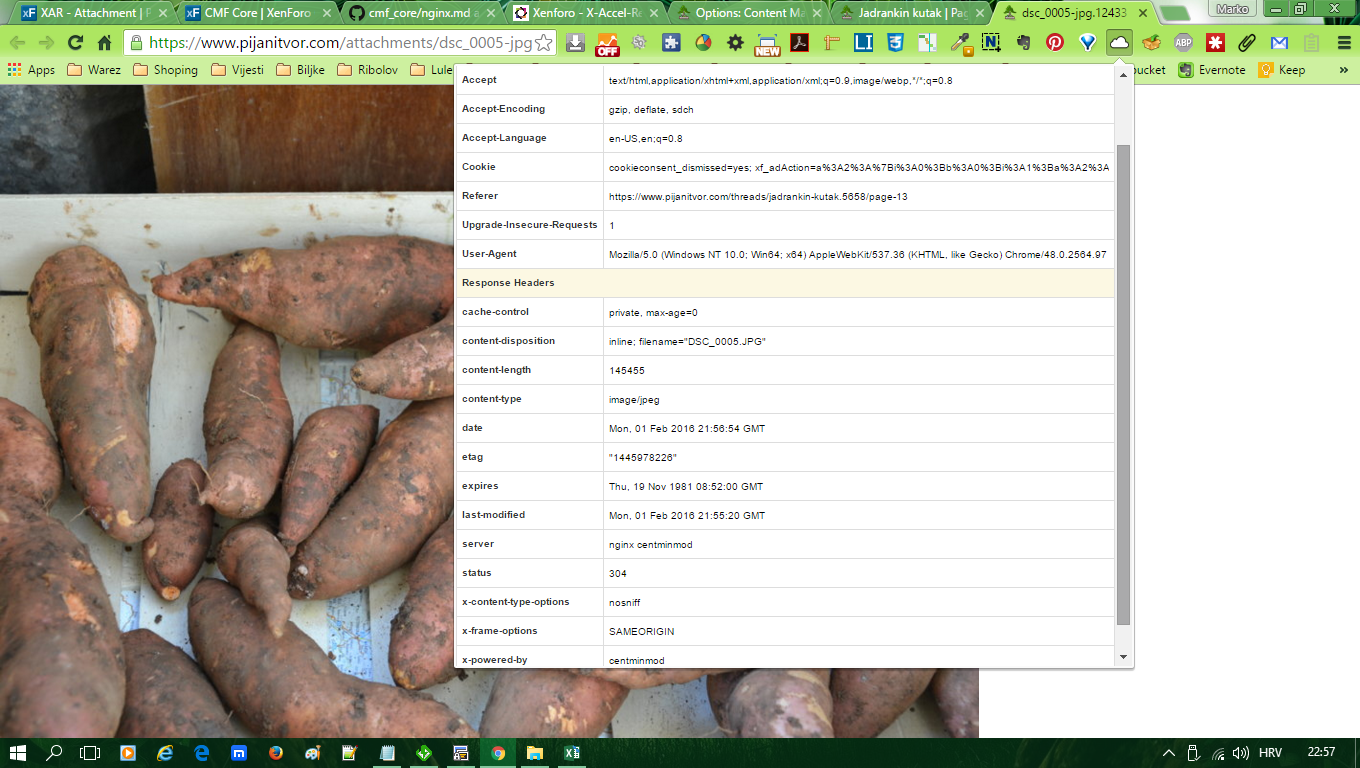The width and height of the screenshot is (1360, 768).
Task: Click the paperclip extension icon
Action: click(1247, 43)
